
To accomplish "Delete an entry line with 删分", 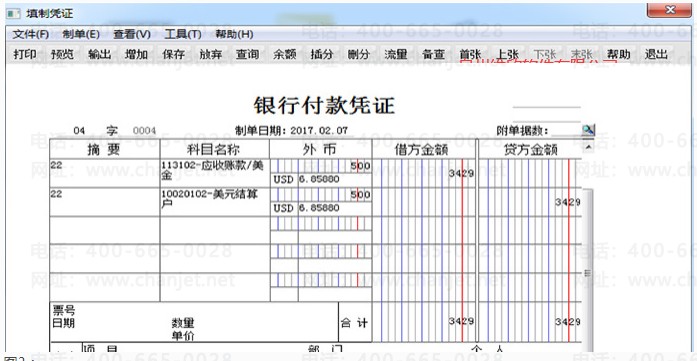I will coord(359,54).
